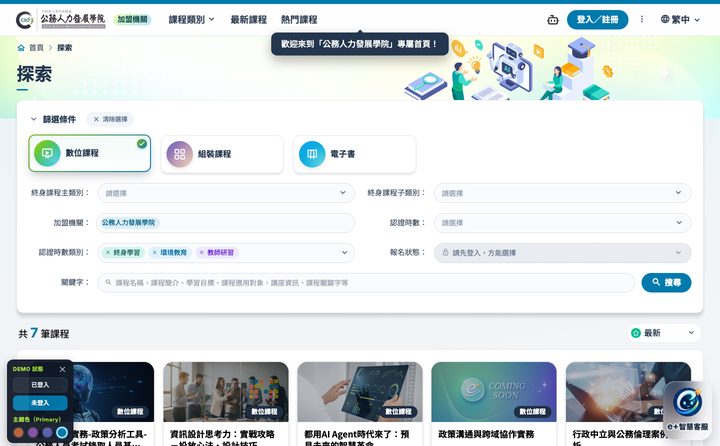
Task: Click the globe language icon
Action: tap(665, 19)
